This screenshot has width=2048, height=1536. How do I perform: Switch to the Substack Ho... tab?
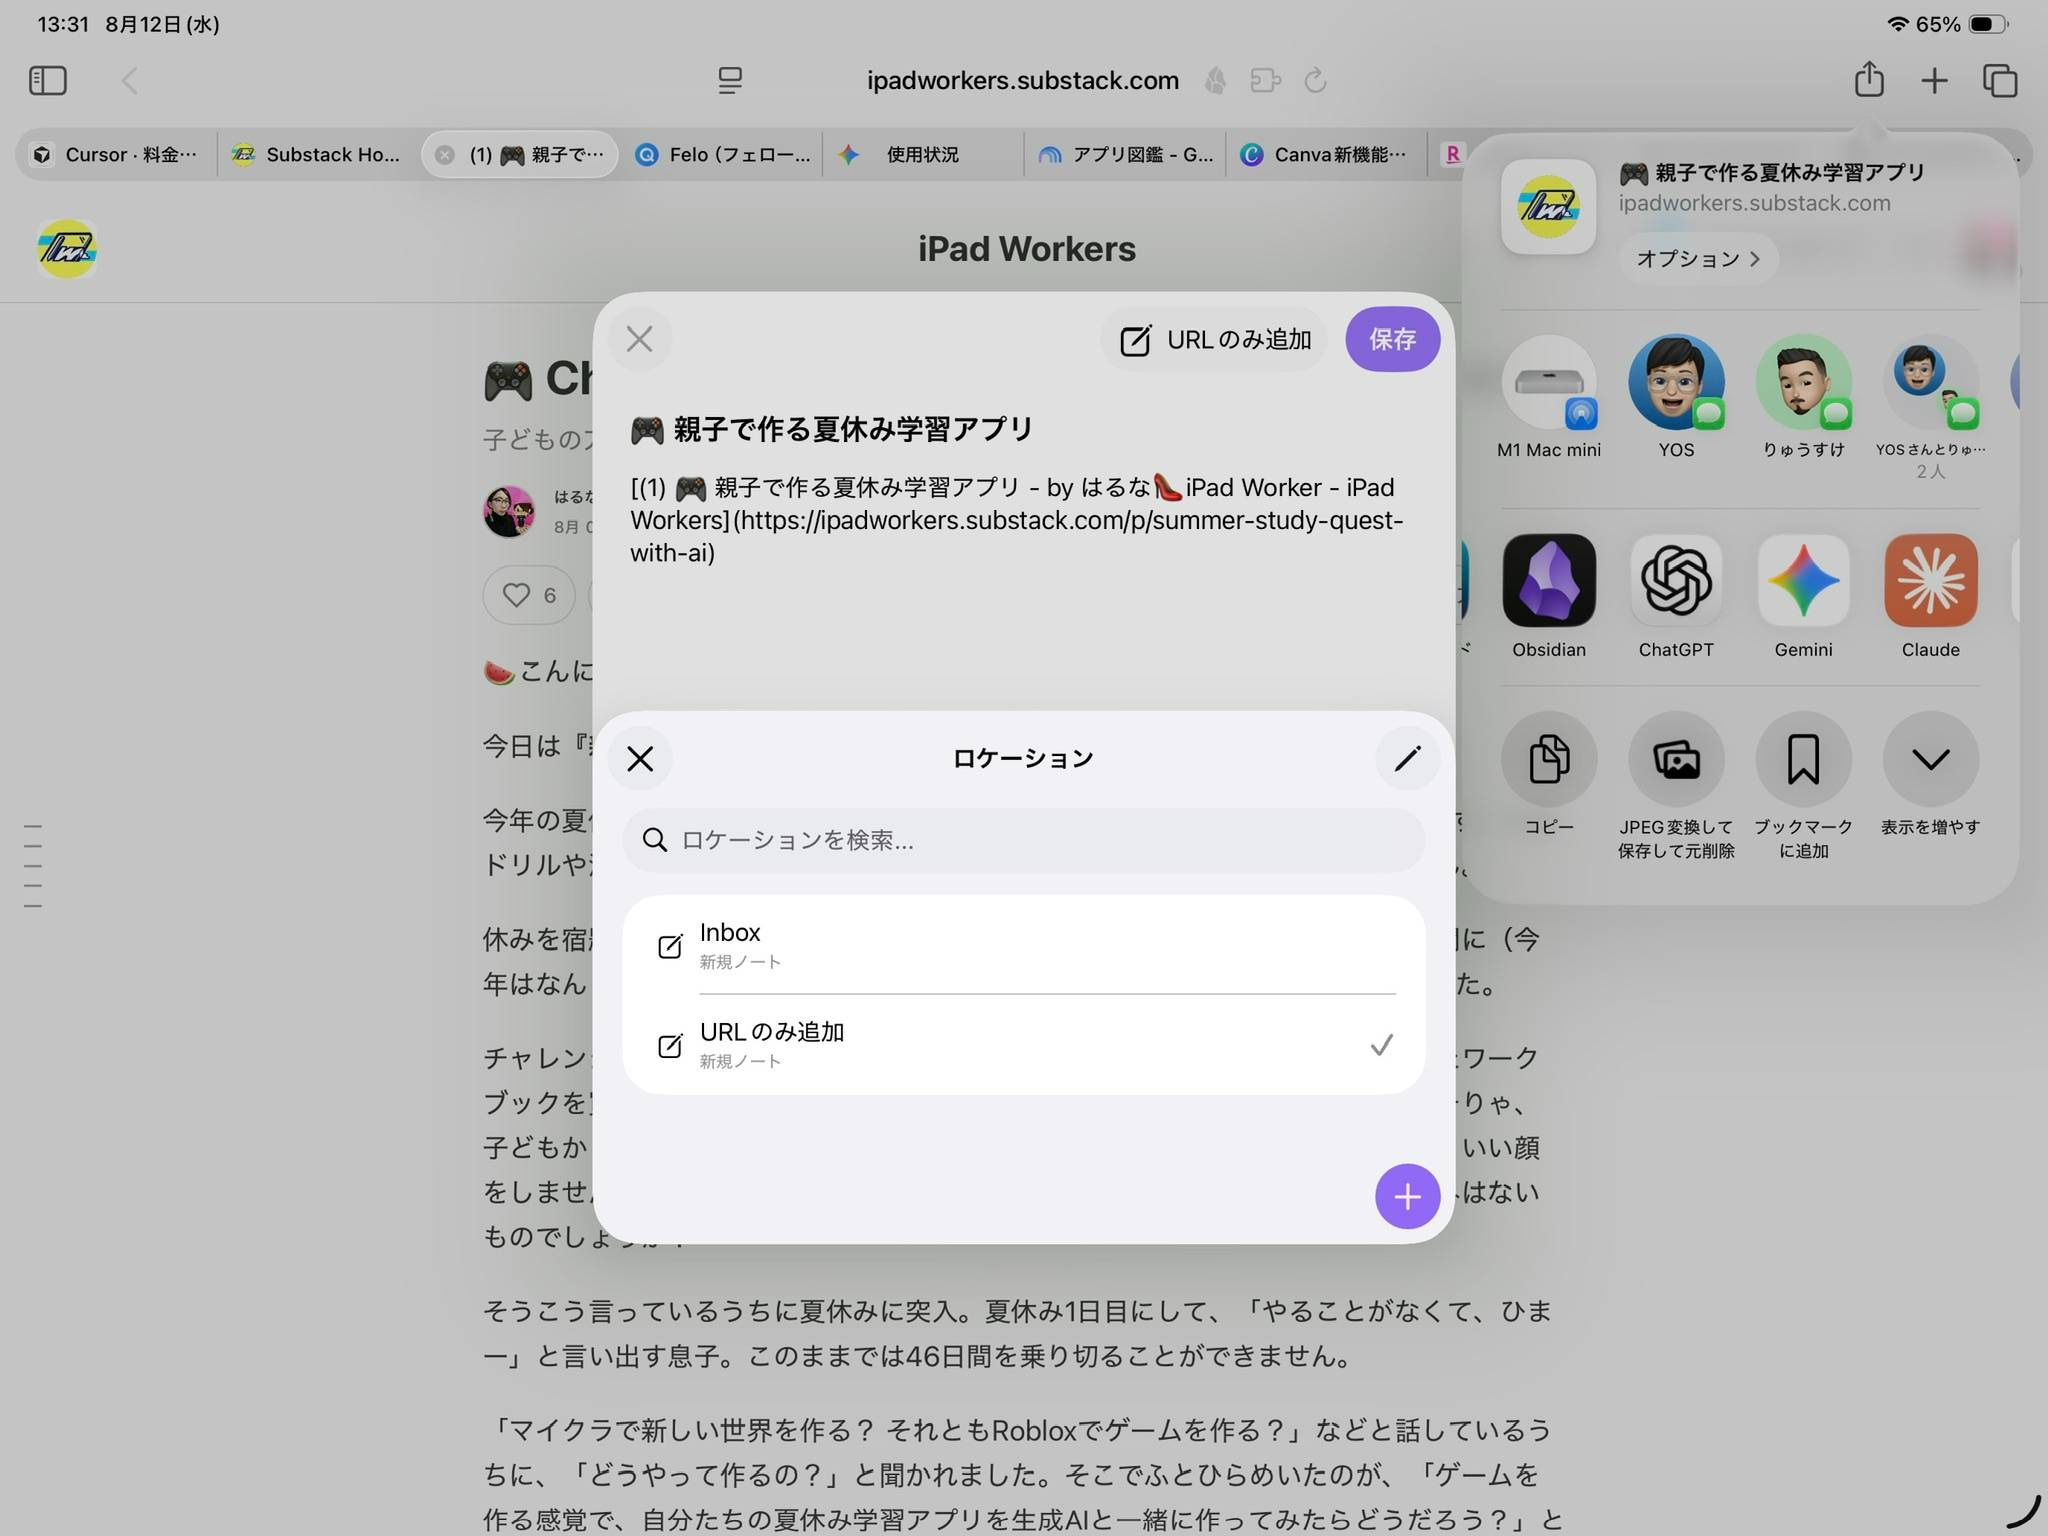[316, 155]
